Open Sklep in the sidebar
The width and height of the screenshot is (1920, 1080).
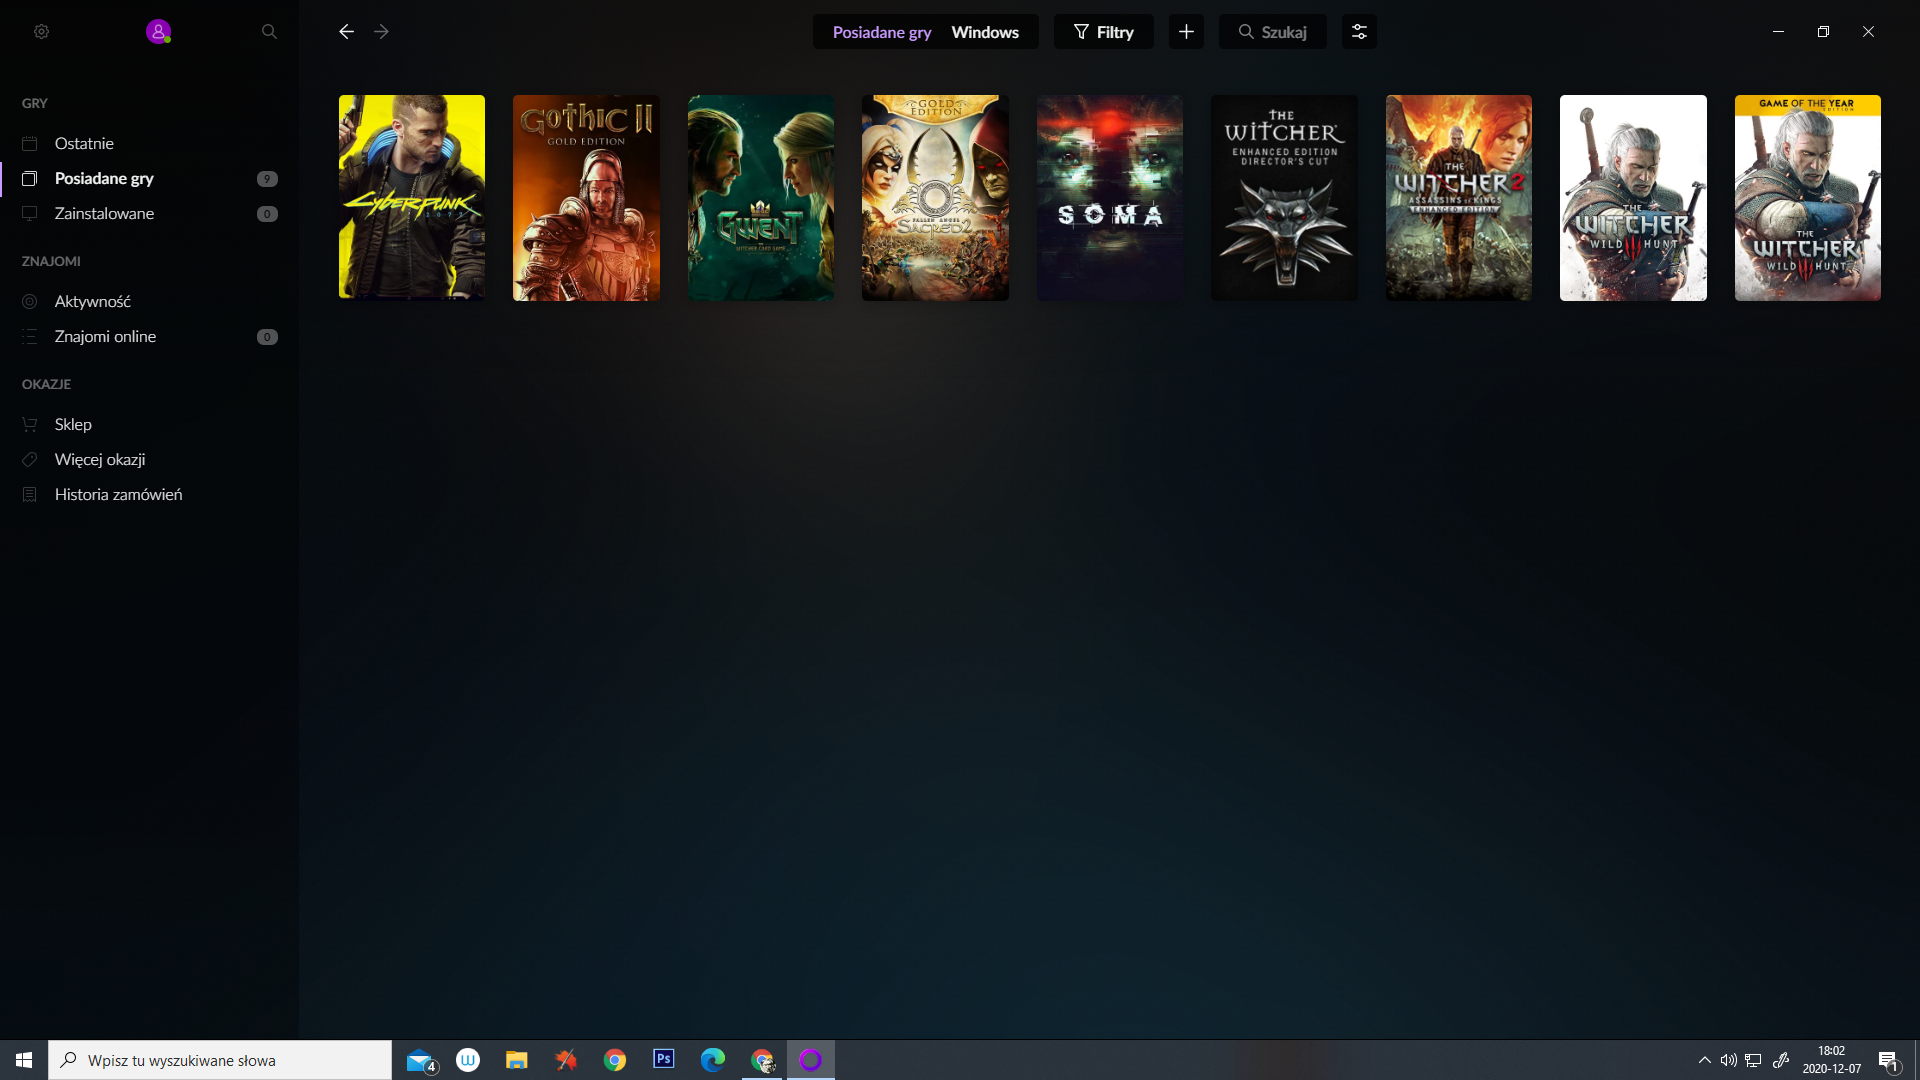pyautogui.click(x=150, y=424)
